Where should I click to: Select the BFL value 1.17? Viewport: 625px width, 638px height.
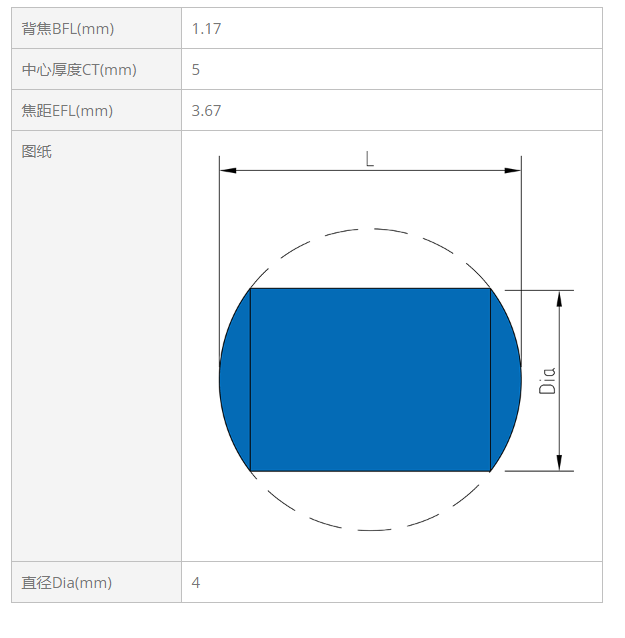click(206, 29)
